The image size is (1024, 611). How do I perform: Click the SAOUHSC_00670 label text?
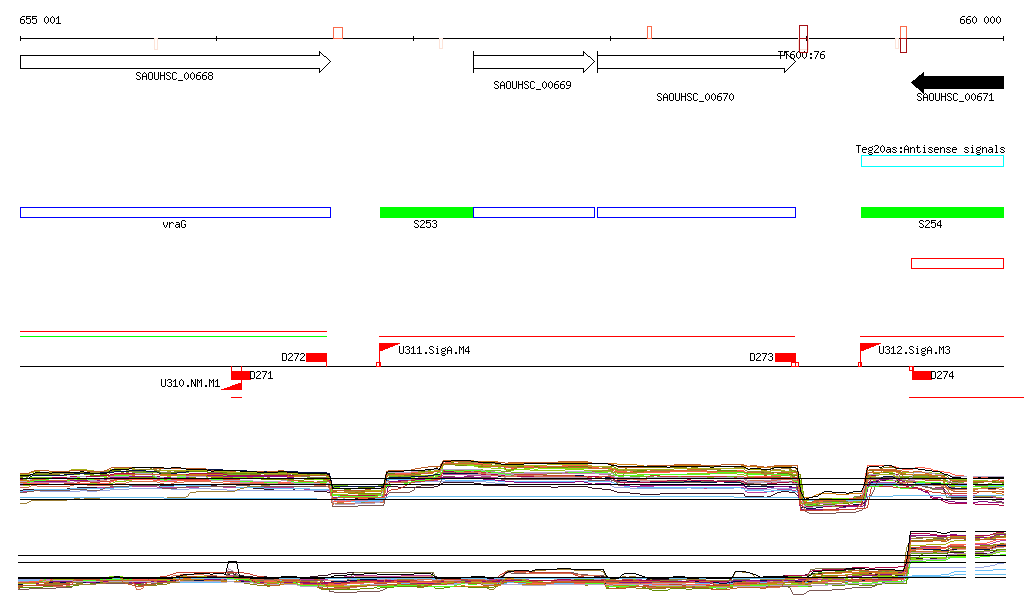point(696,97)
